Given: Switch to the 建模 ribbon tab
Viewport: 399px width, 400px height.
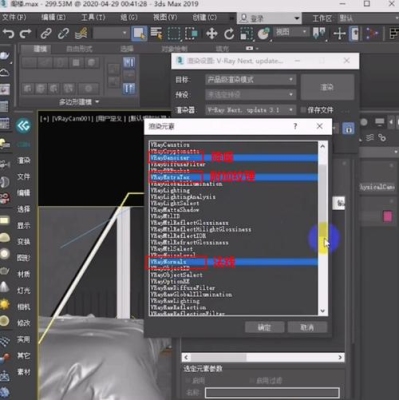Looking at the screenshot, I should click(40, 49).
